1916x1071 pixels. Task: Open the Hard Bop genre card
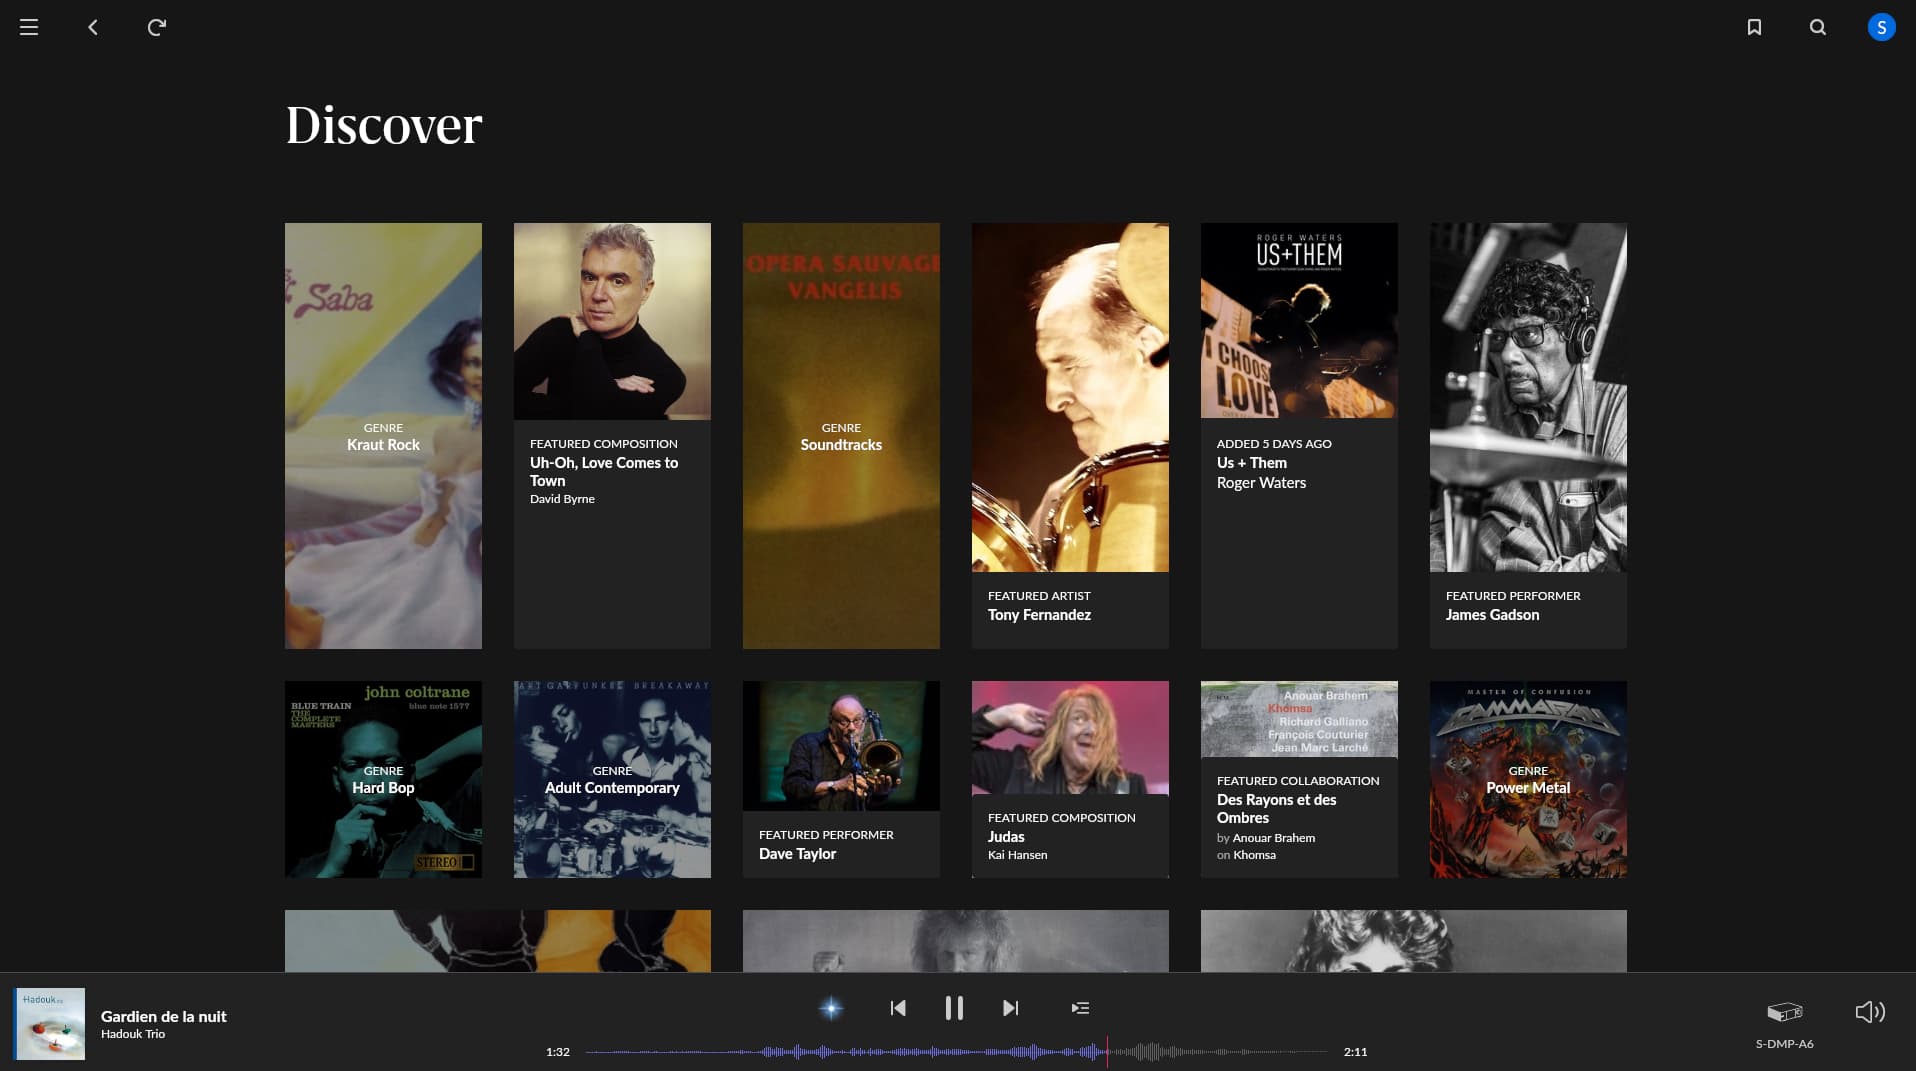[x=383, y=779]
